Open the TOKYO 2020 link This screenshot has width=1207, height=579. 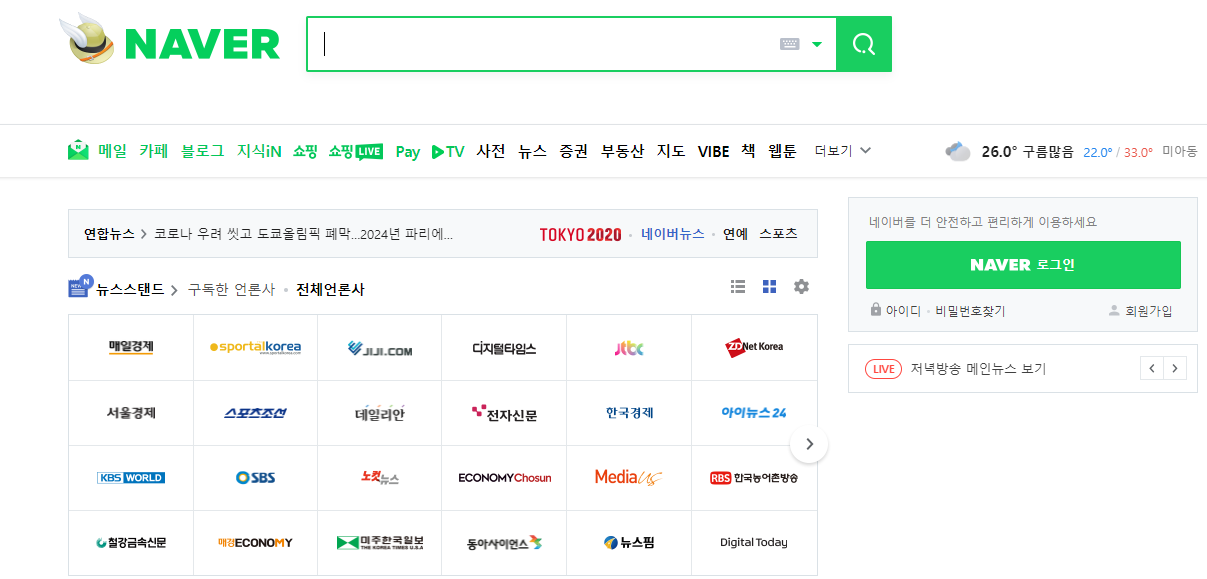[x=580, y=234]
